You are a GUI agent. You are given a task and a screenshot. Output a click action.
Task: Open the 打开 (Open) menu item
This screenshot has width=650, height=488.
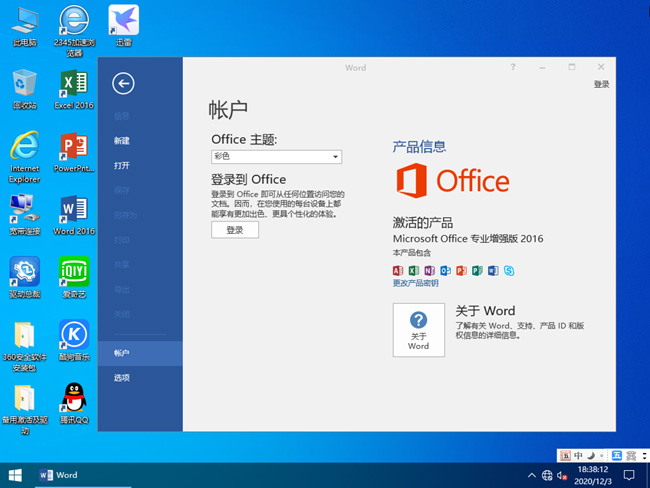(x=121, y=165)
